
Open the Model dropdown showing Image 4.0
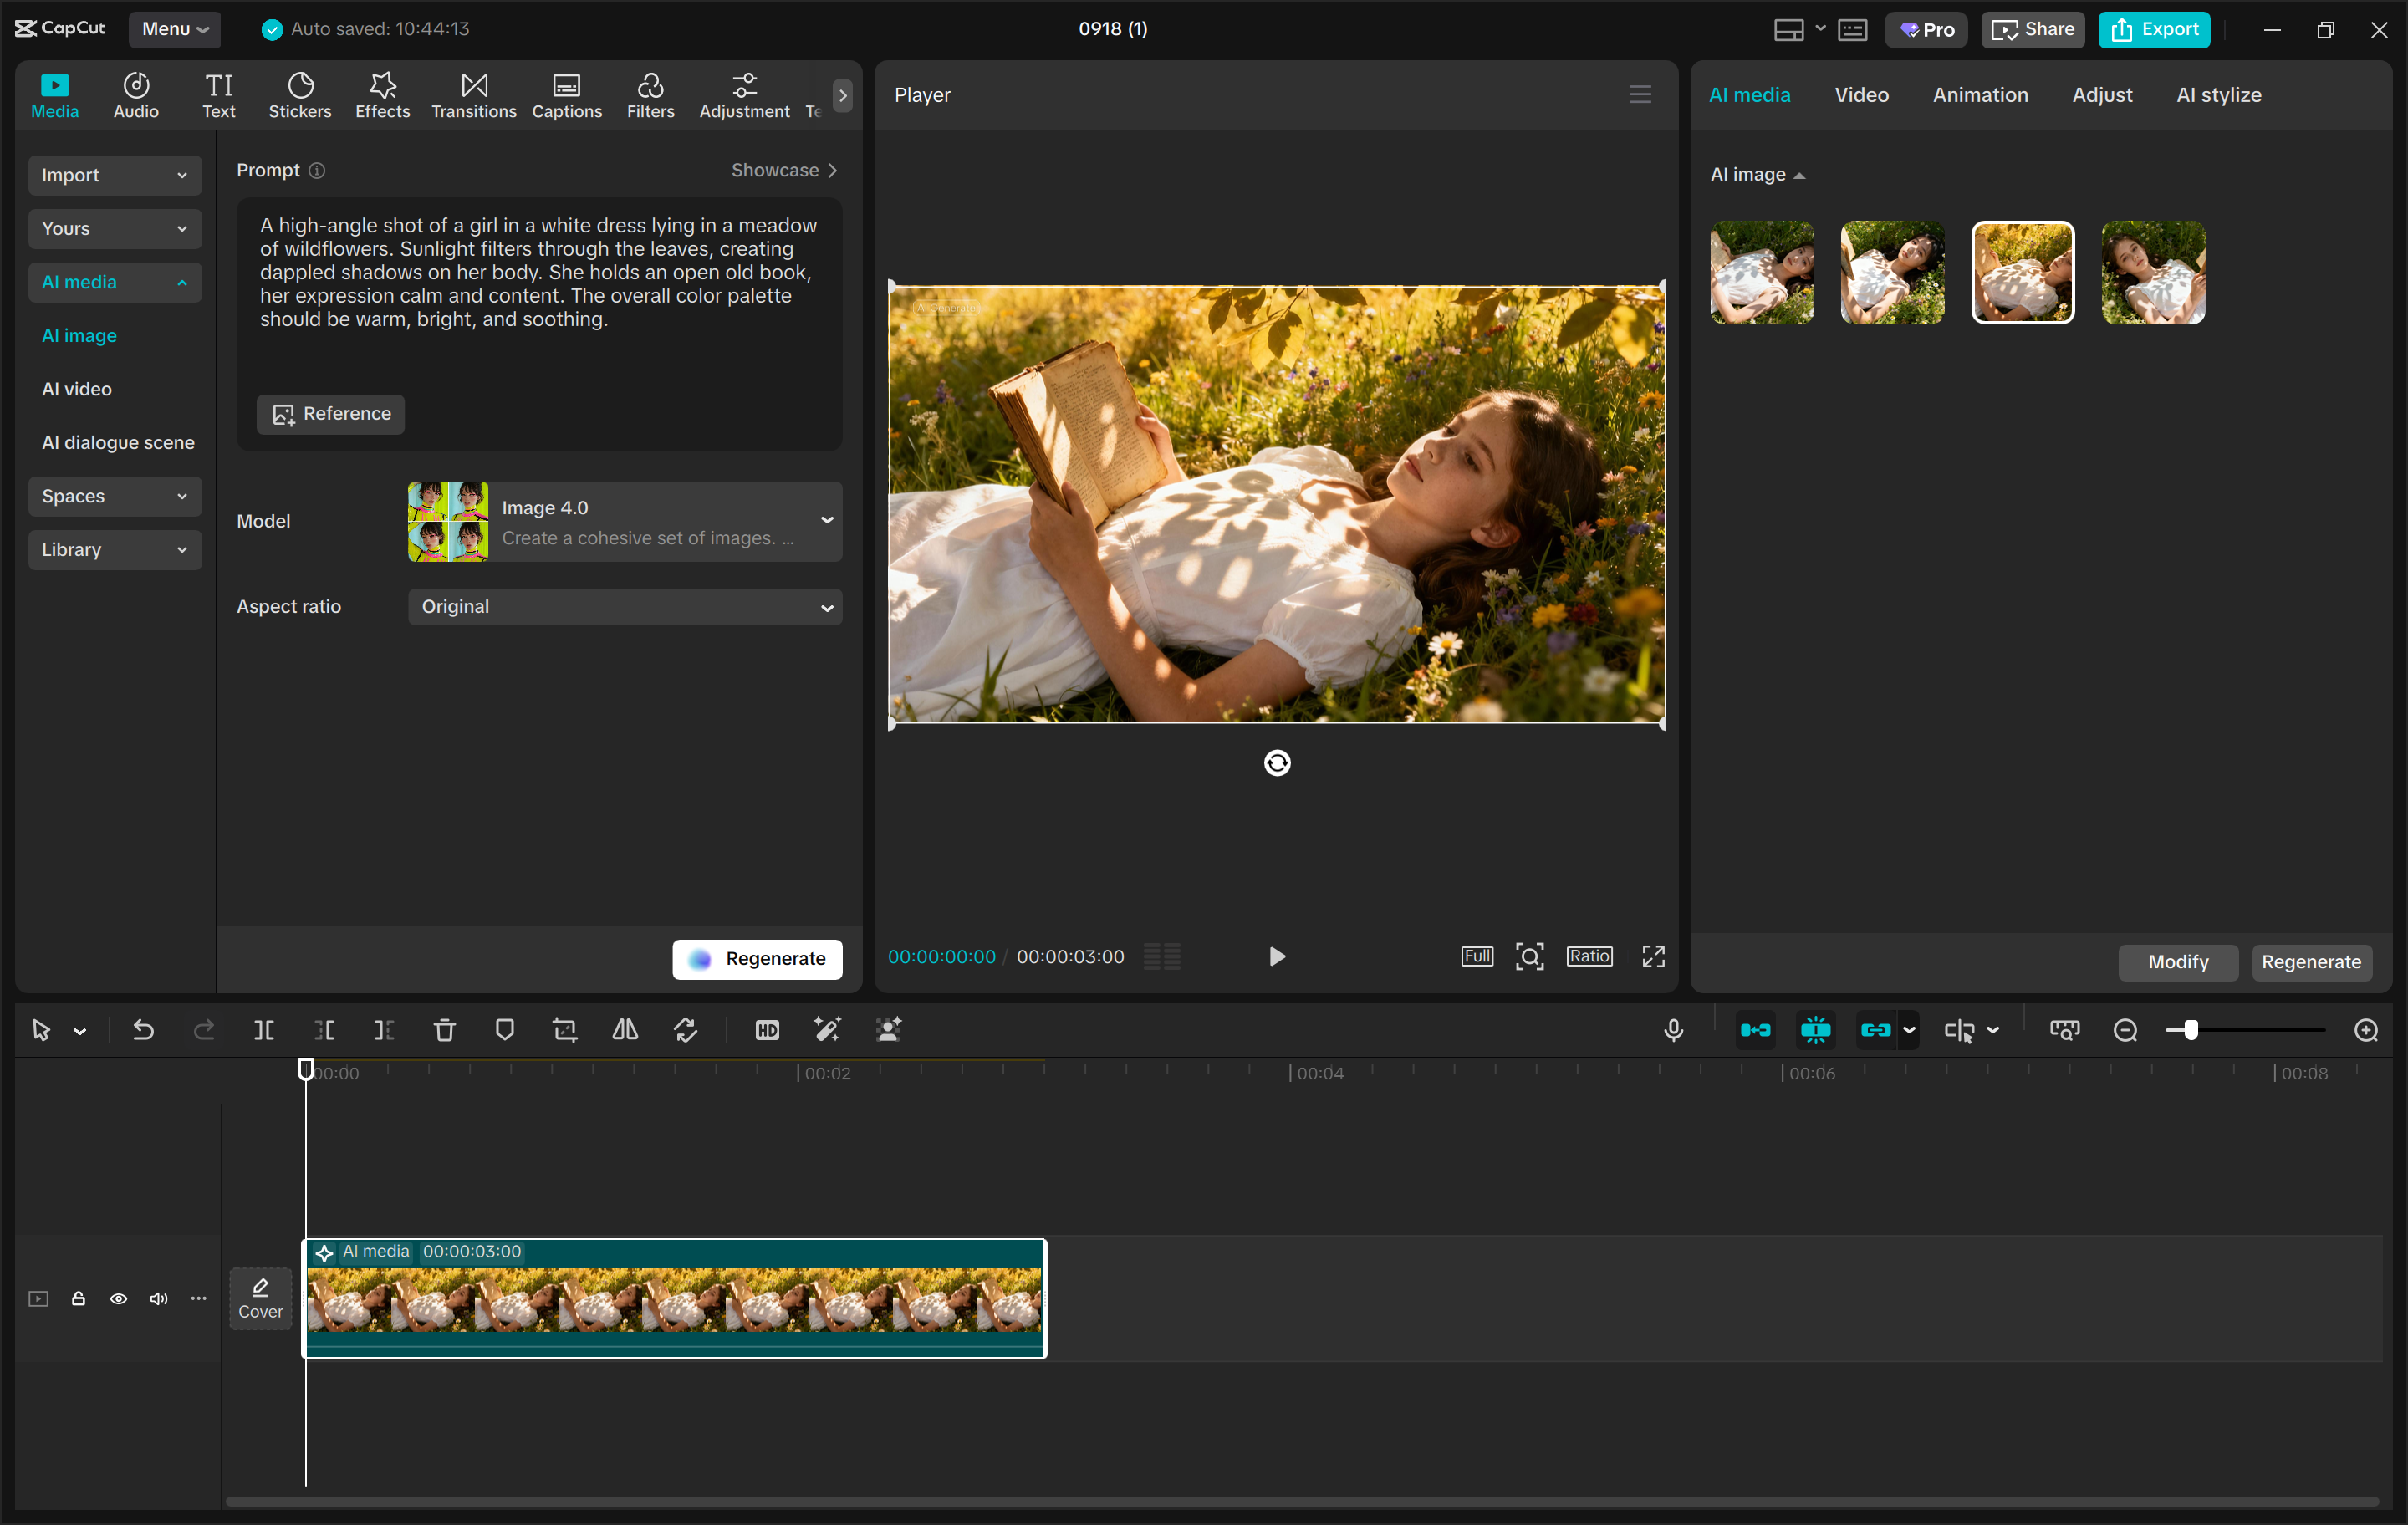tap(624, 521)
